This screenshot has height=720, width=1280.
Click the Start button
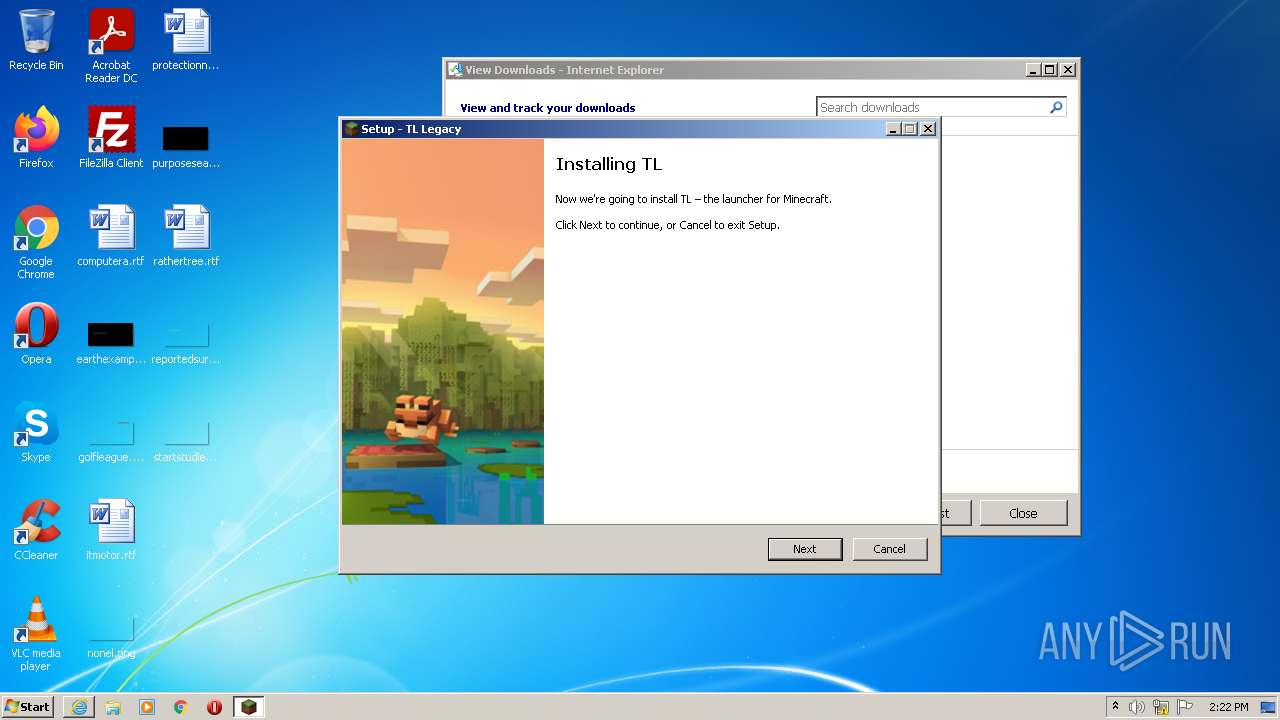click(28, 707)
